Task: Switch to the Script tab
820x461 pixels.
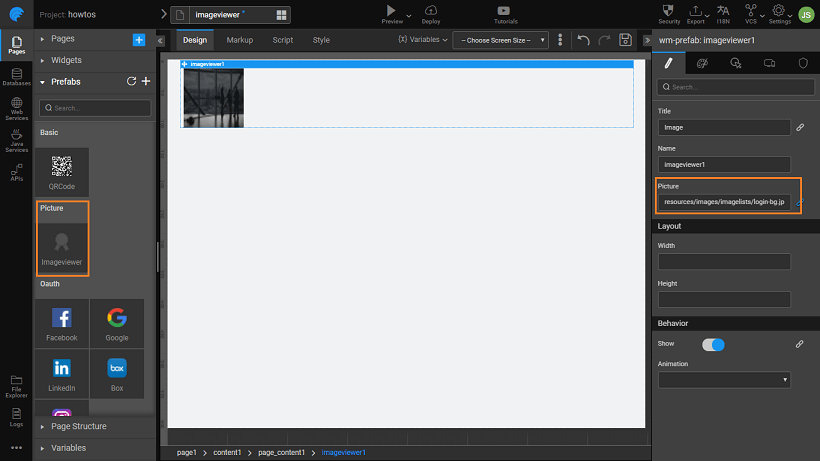Action: pyautogui.click(x=283, y=40)
